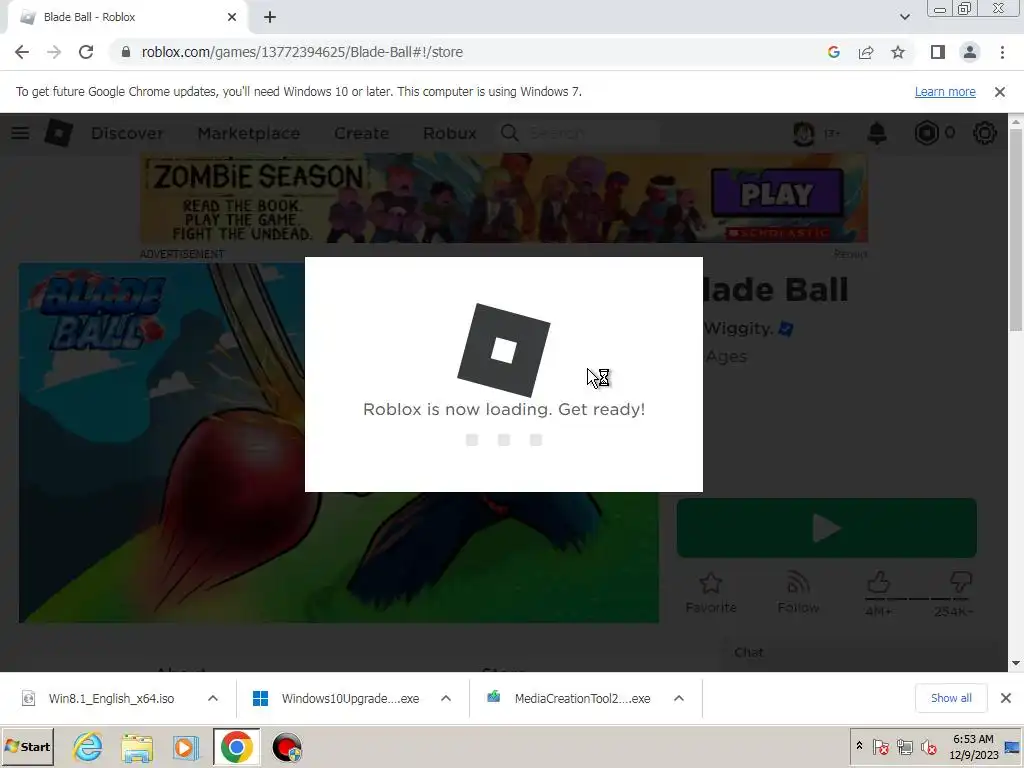The width and height of the screenshot is (1024, 768).
Task: Open the Roblox avatar profile icon
Action: (x=804, y=133)
